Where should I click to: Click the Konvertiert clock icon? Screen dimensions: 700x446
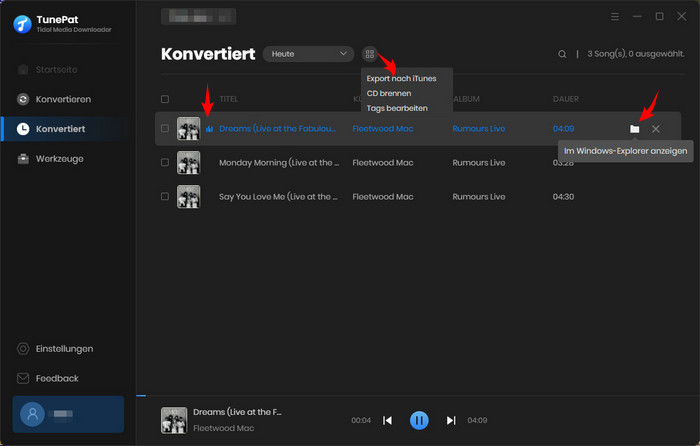pyautogui.click(x=23, y=129)
